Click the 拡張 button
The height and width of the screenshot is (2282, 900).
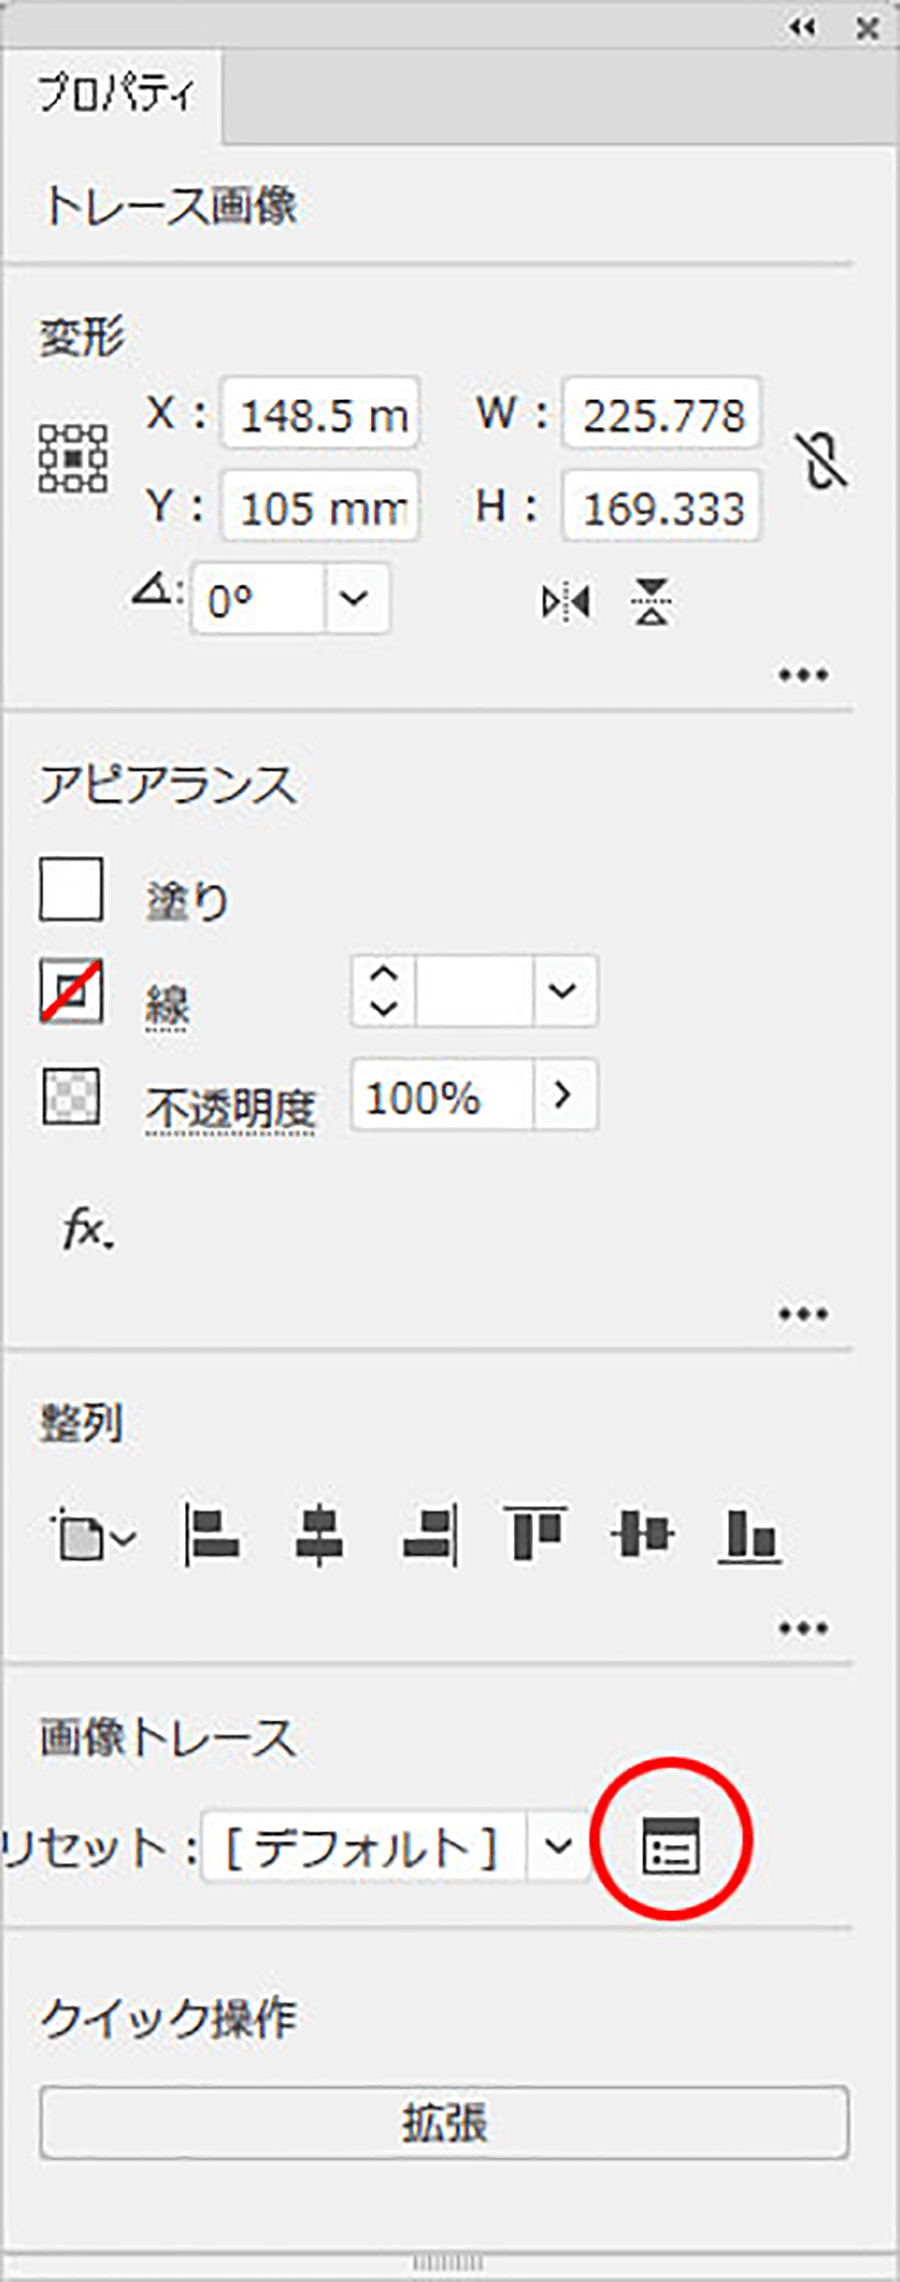444,2122
